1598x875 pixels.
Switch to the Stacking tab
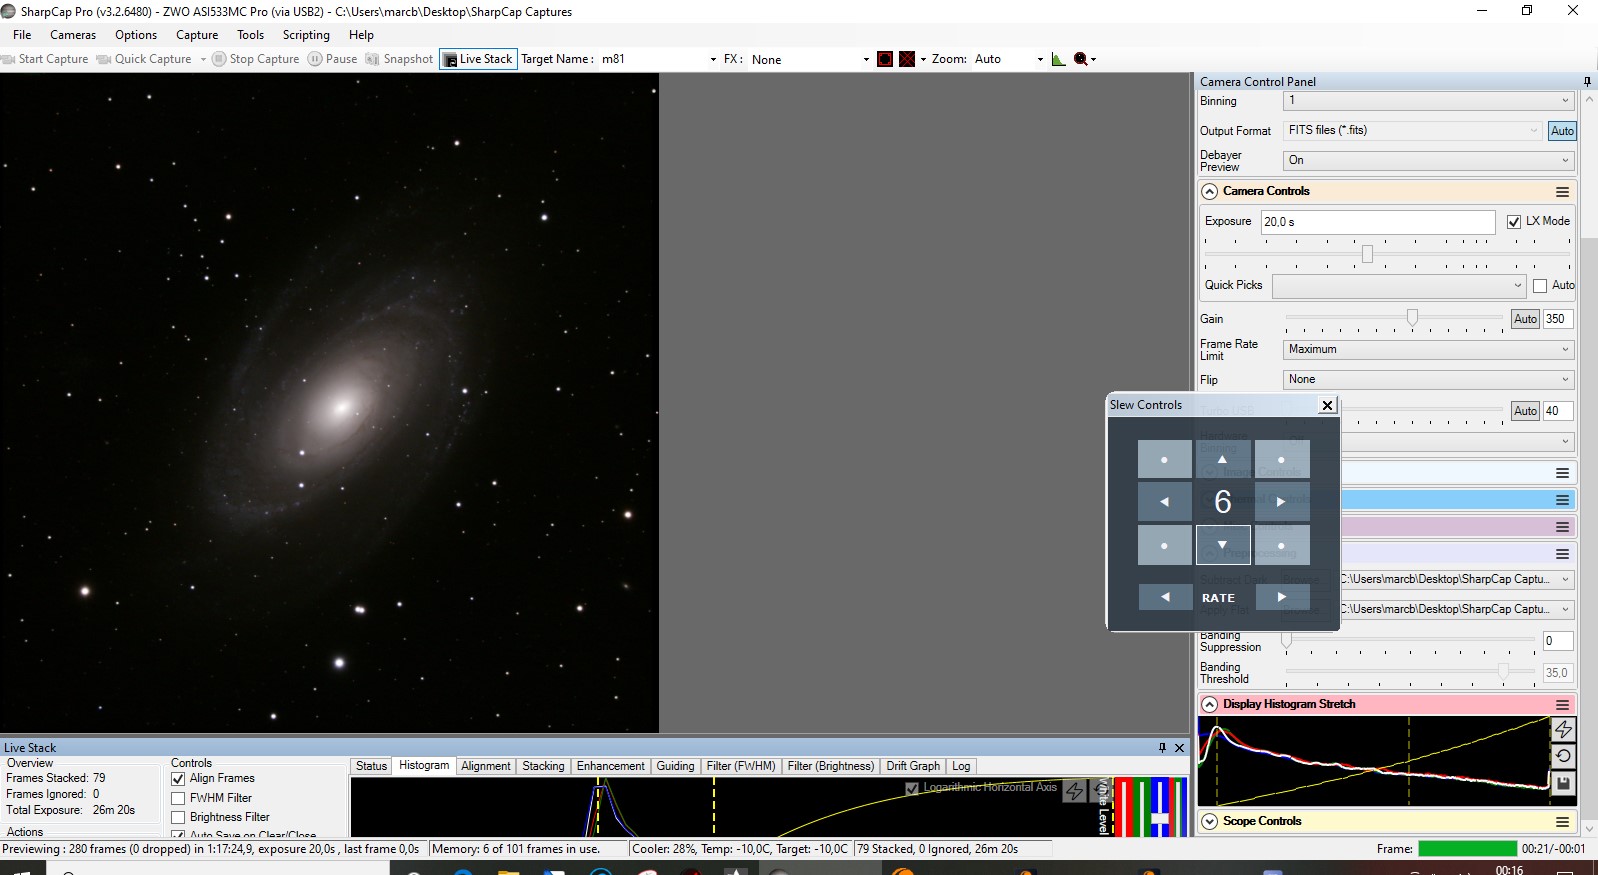[x=543, y=766]
